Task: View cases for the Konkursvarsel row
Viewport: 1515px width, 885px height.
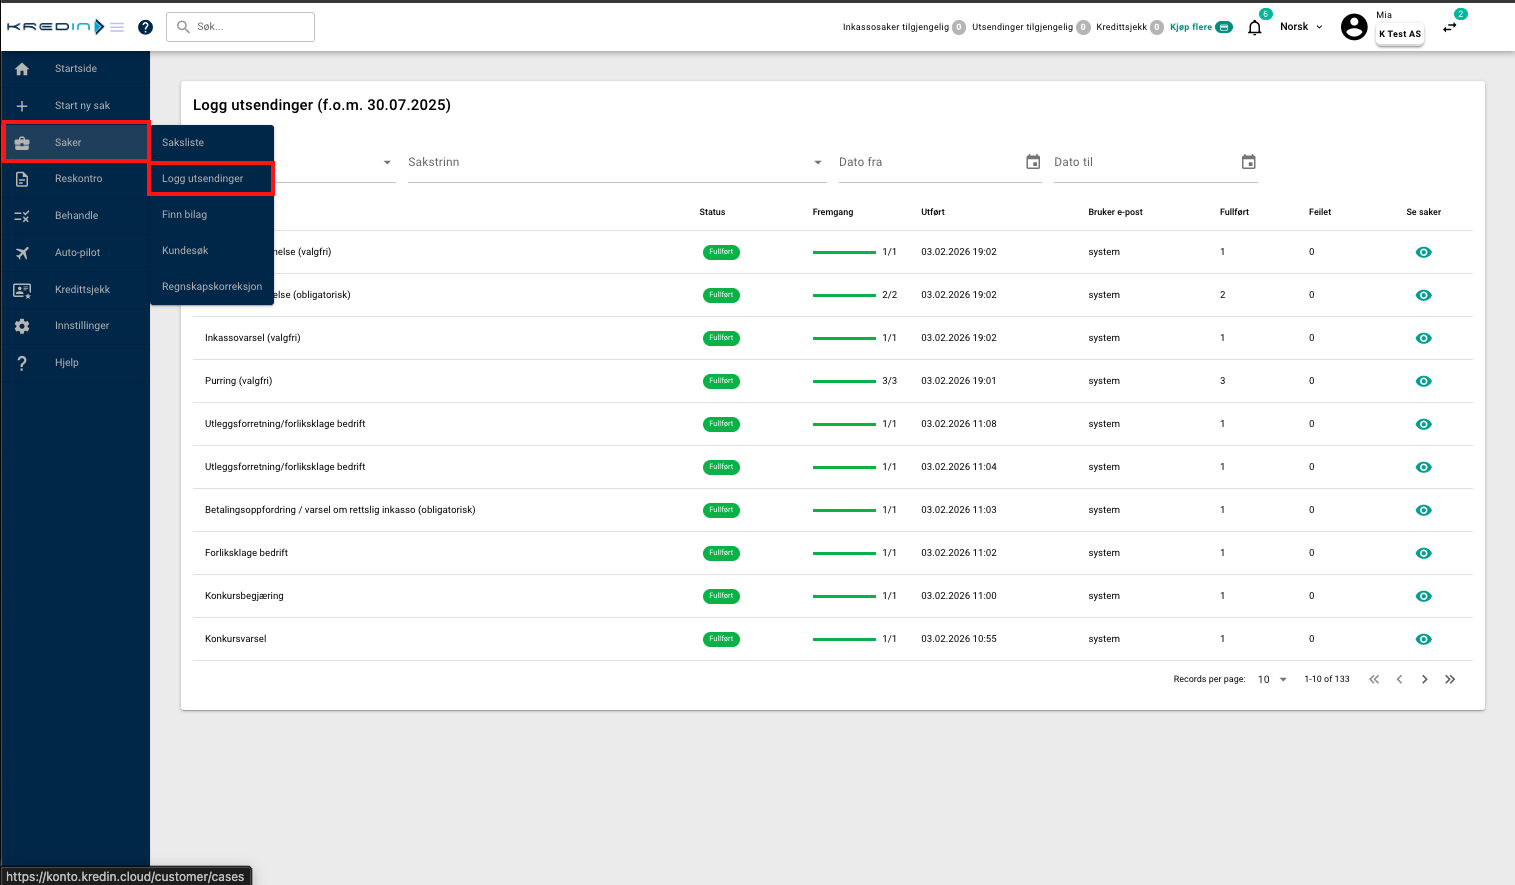Action: click(1423, 639)
